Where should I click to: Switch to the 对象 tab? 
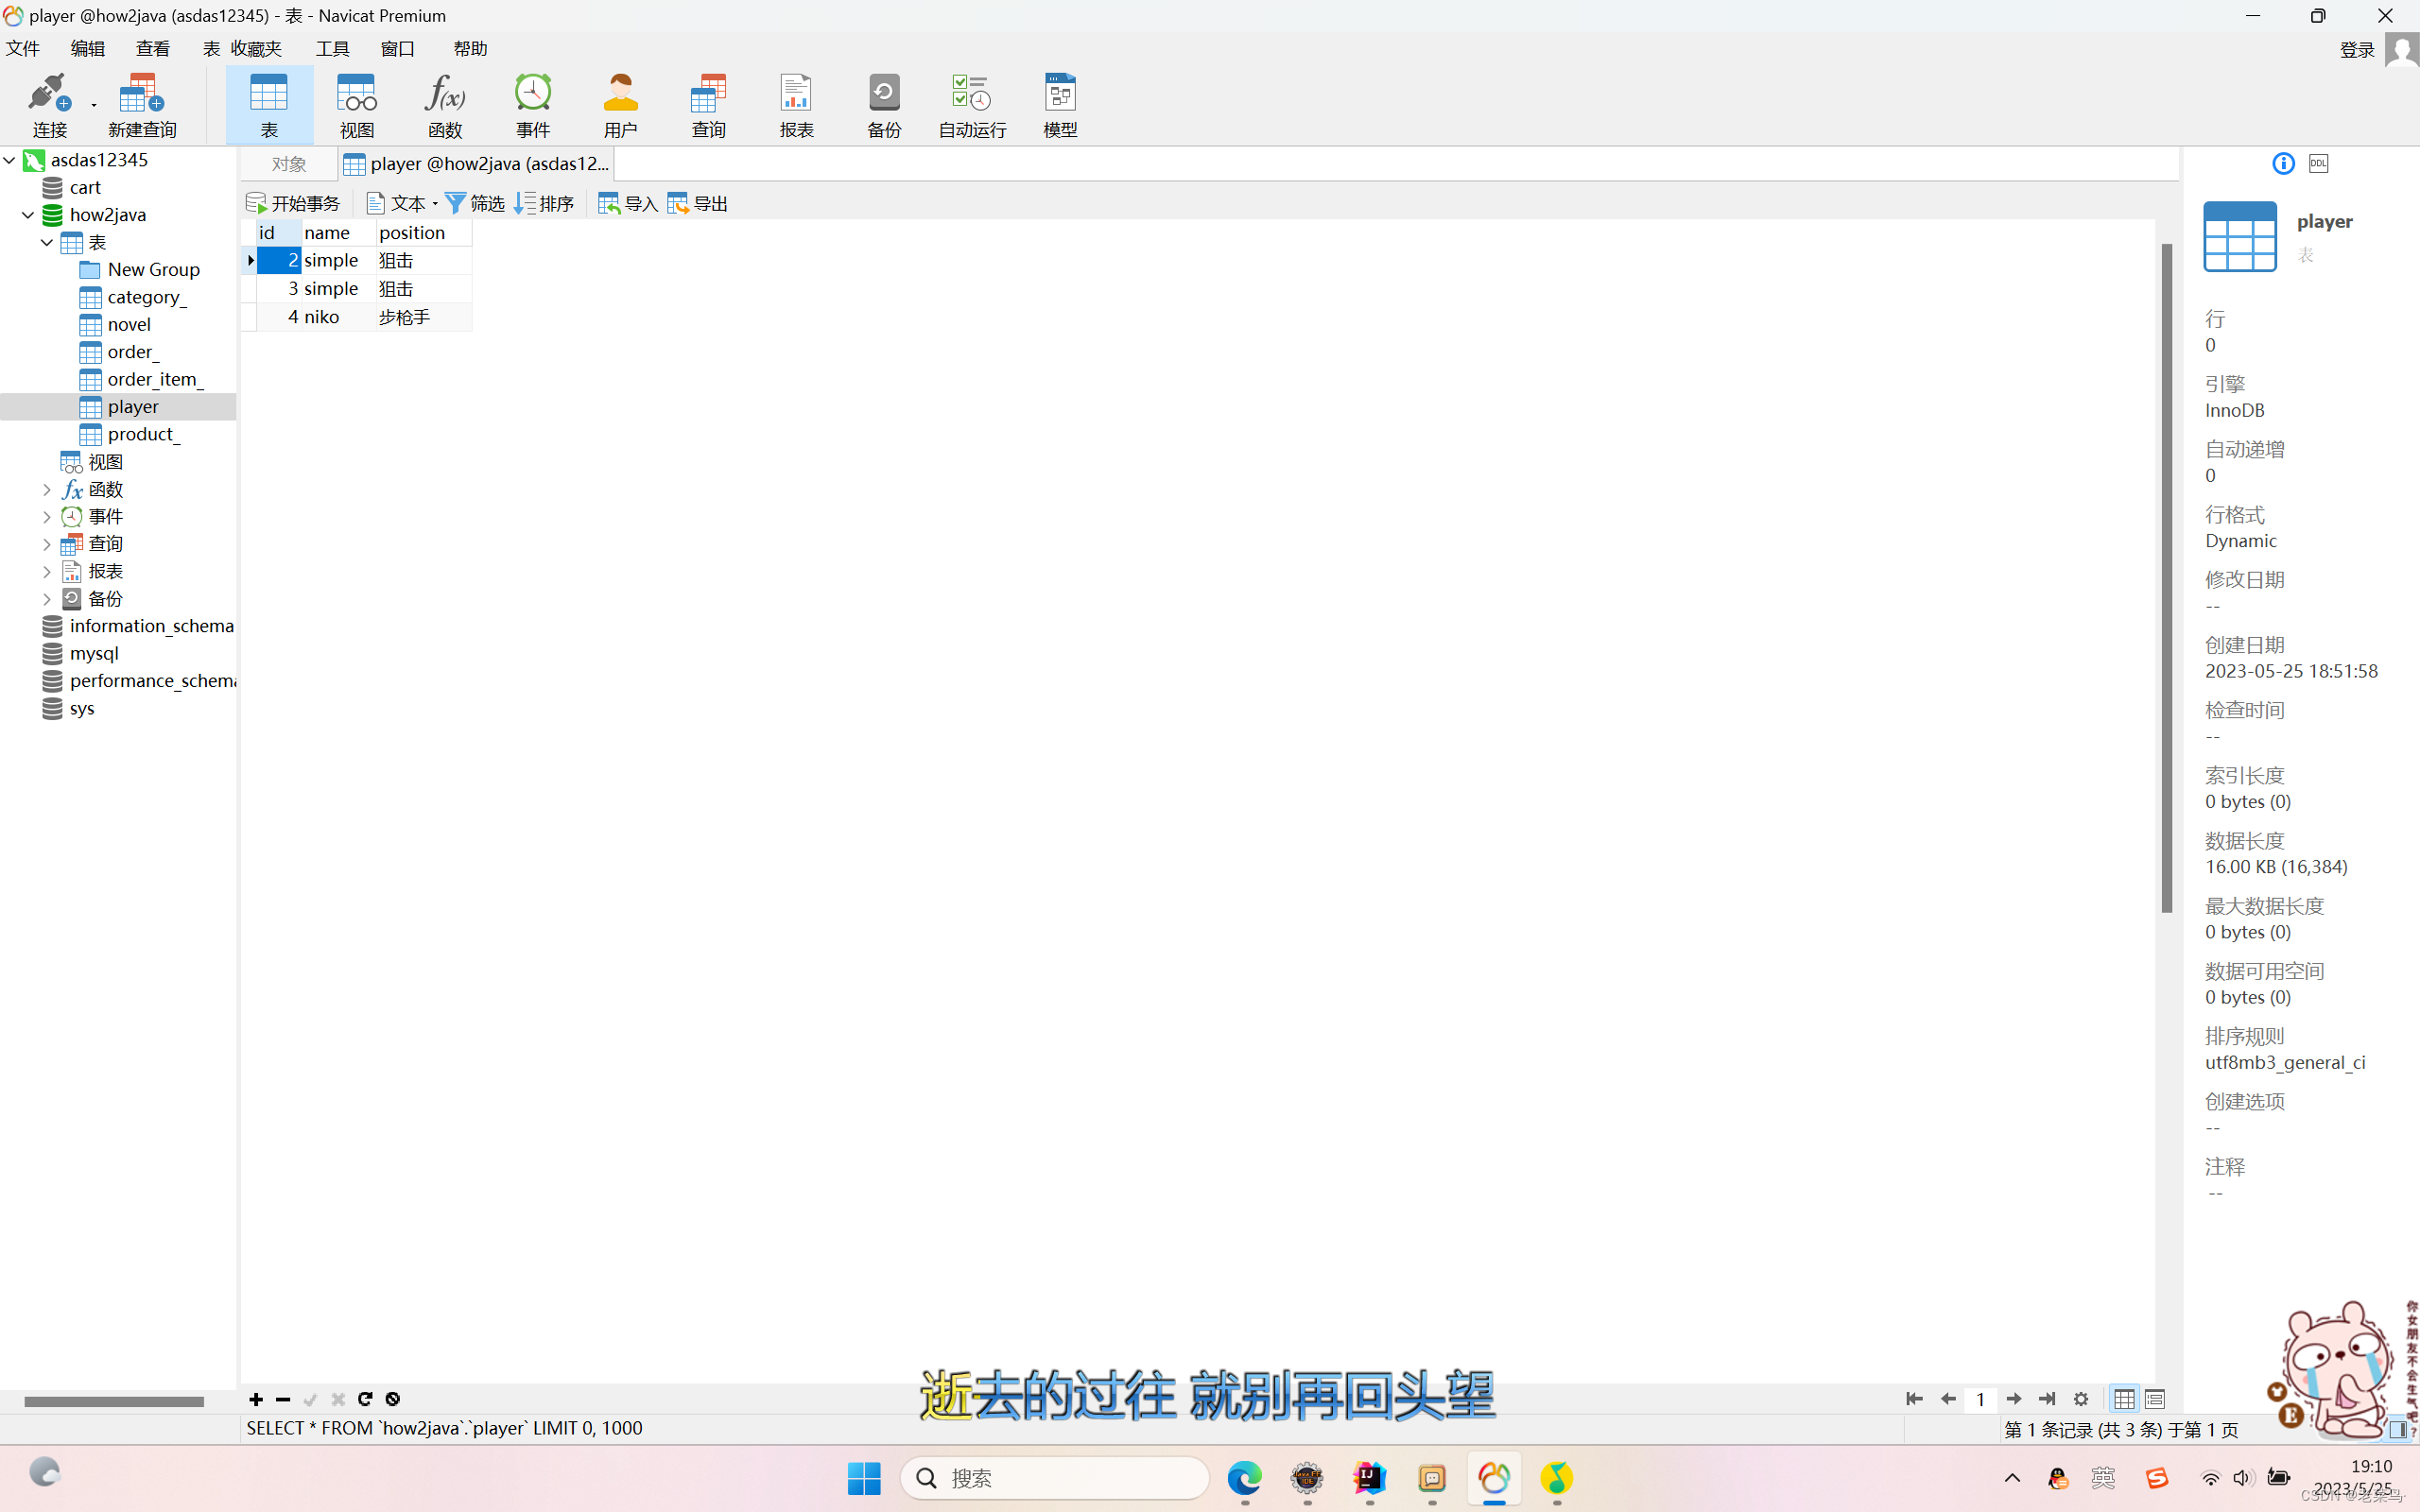coord(288,163)
